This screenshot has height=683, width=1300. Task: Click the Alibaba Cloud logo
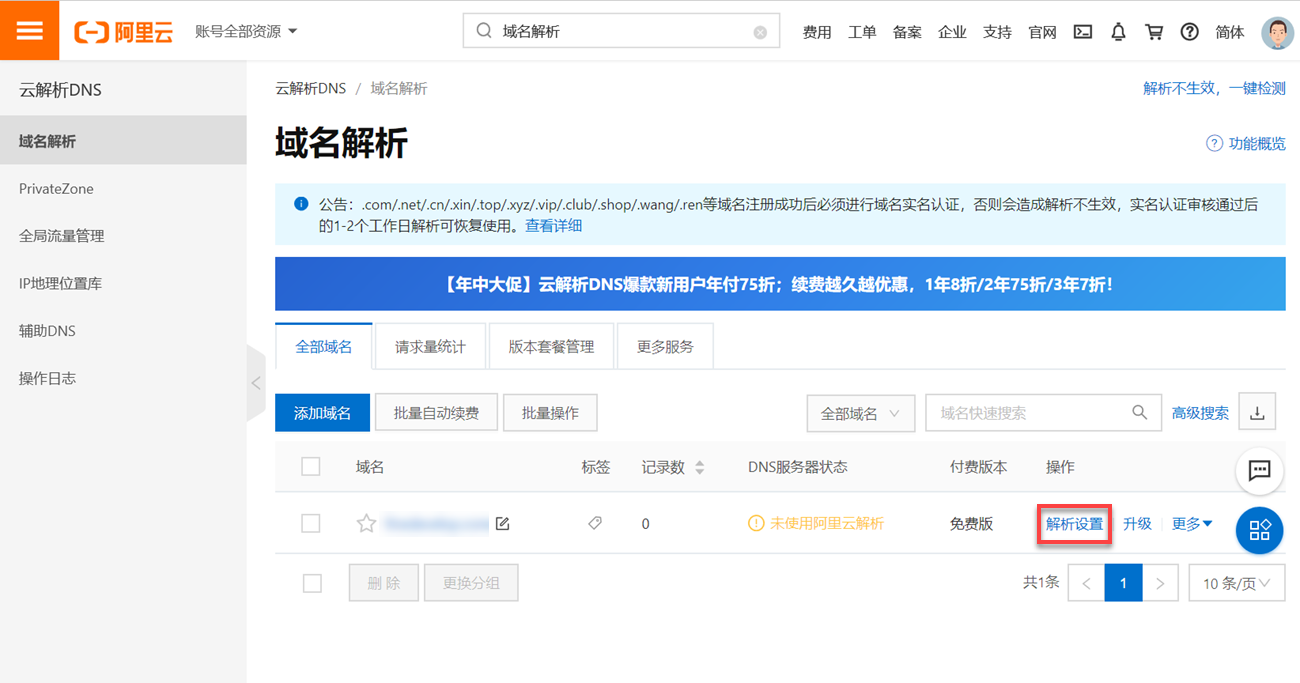[x=124, y=32]
